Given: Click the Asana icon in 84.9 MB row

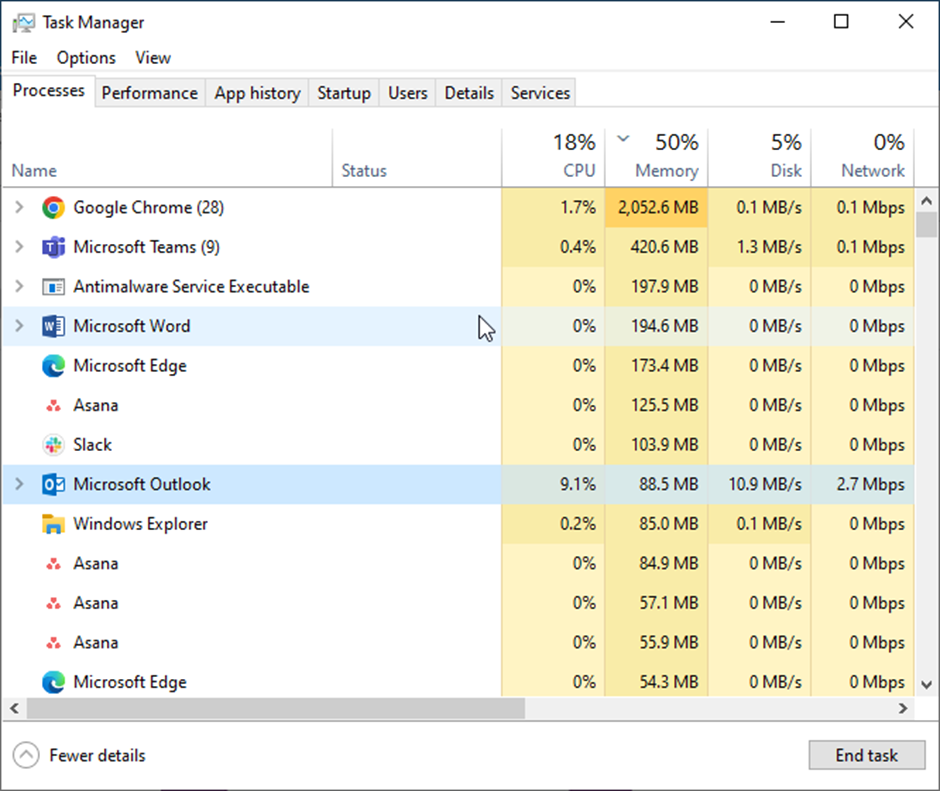Looking at the screenshot, I should [x=53, y=564].
